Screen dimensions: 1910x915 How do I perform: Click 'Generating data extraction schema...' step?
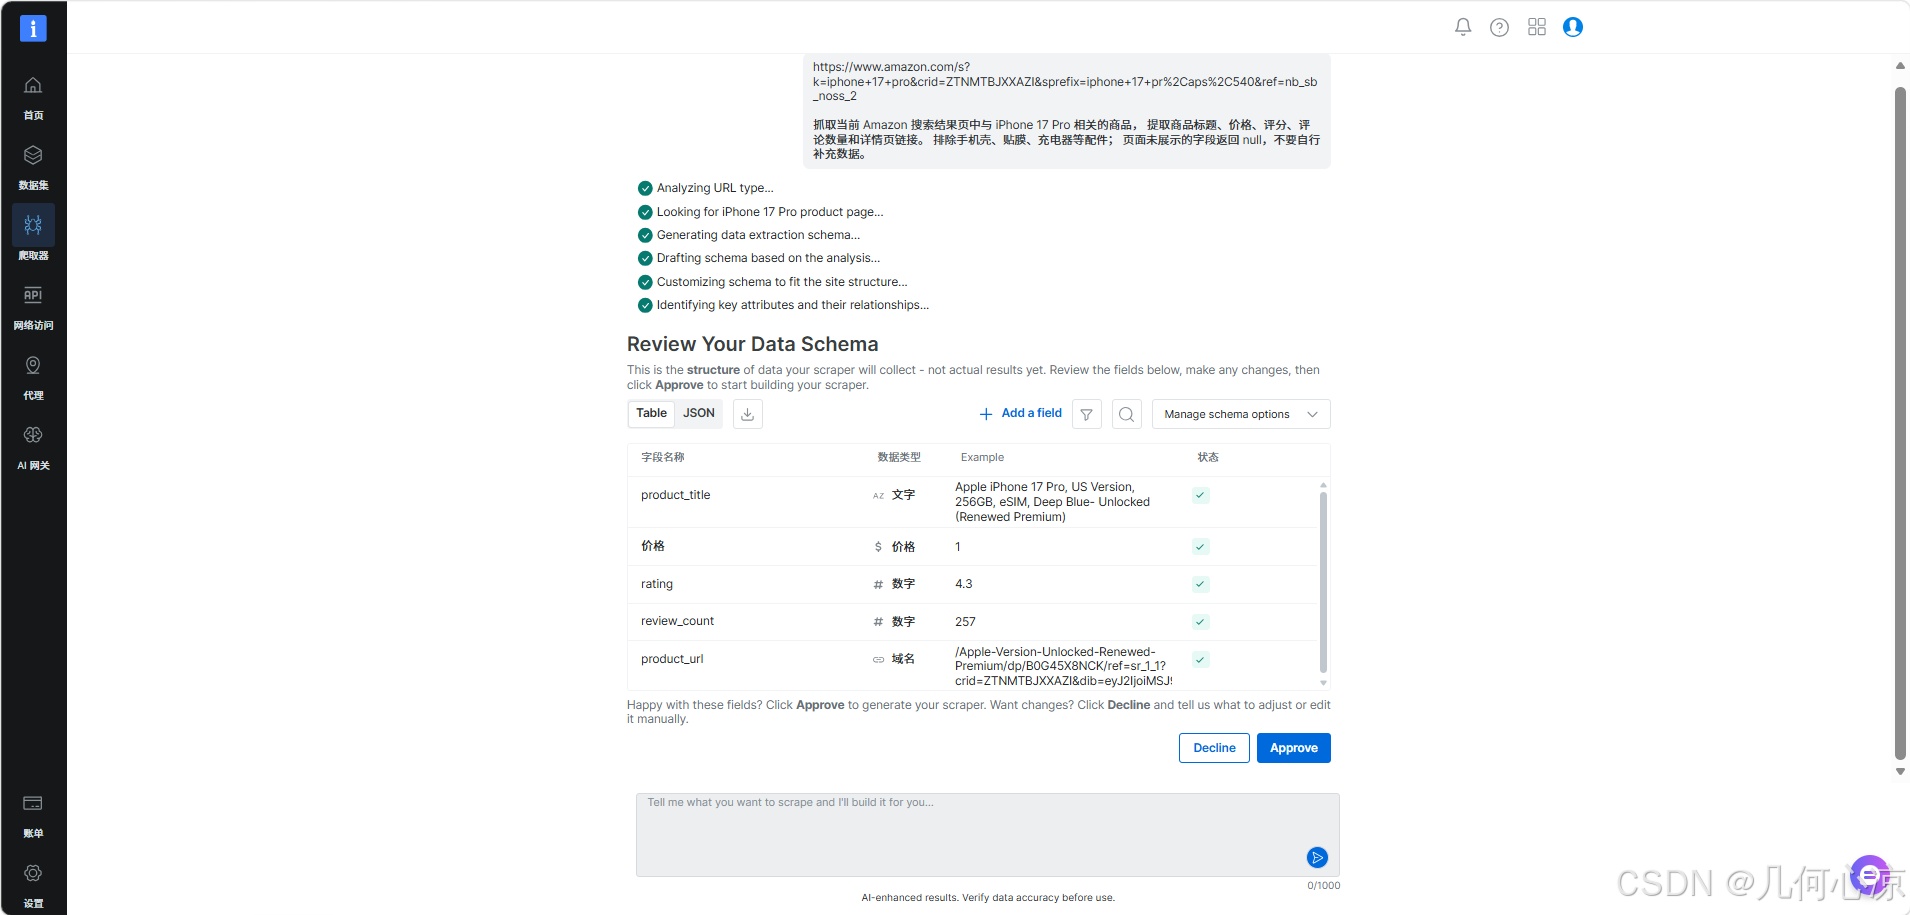[758, 235]
